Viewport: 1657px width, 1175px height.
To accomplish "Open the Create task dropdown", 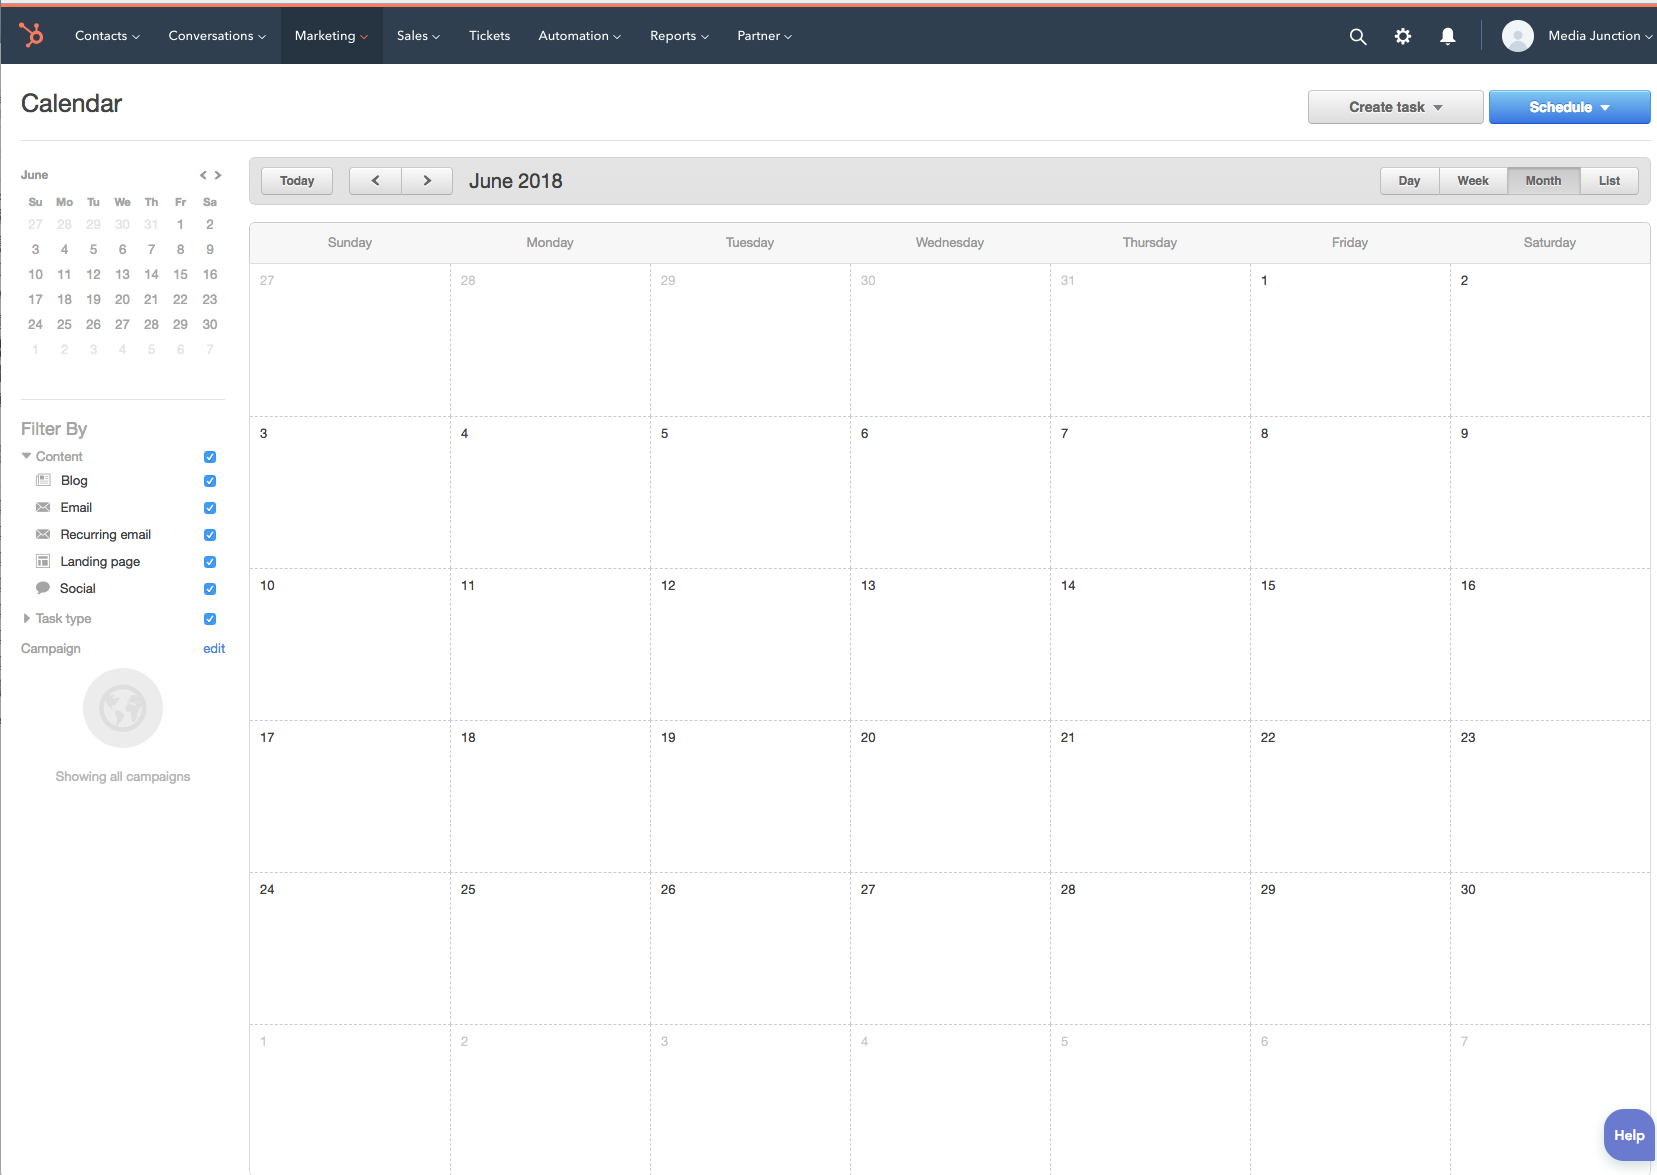I will 1395,107.
